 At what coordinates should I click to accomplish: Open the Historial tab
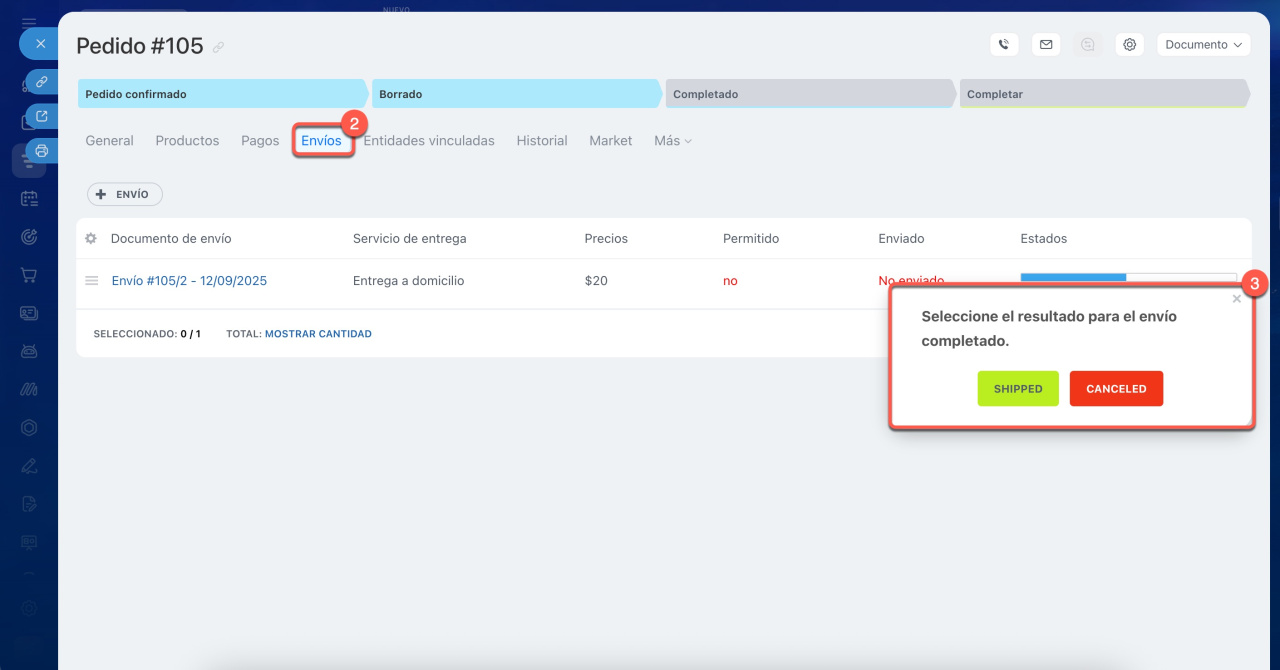pos(542,141)
